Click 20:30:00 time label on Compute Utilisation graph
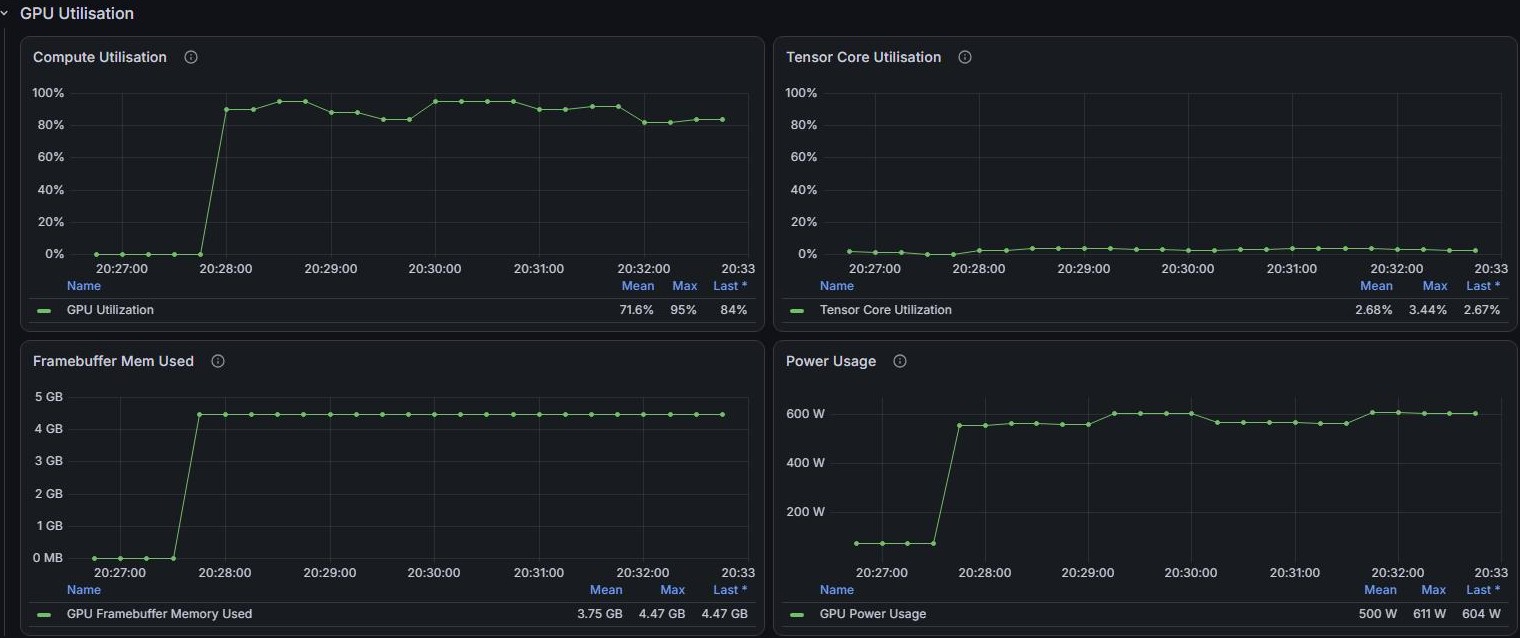The height and width of the screenshot is (638, 1520). coord(435,269)
